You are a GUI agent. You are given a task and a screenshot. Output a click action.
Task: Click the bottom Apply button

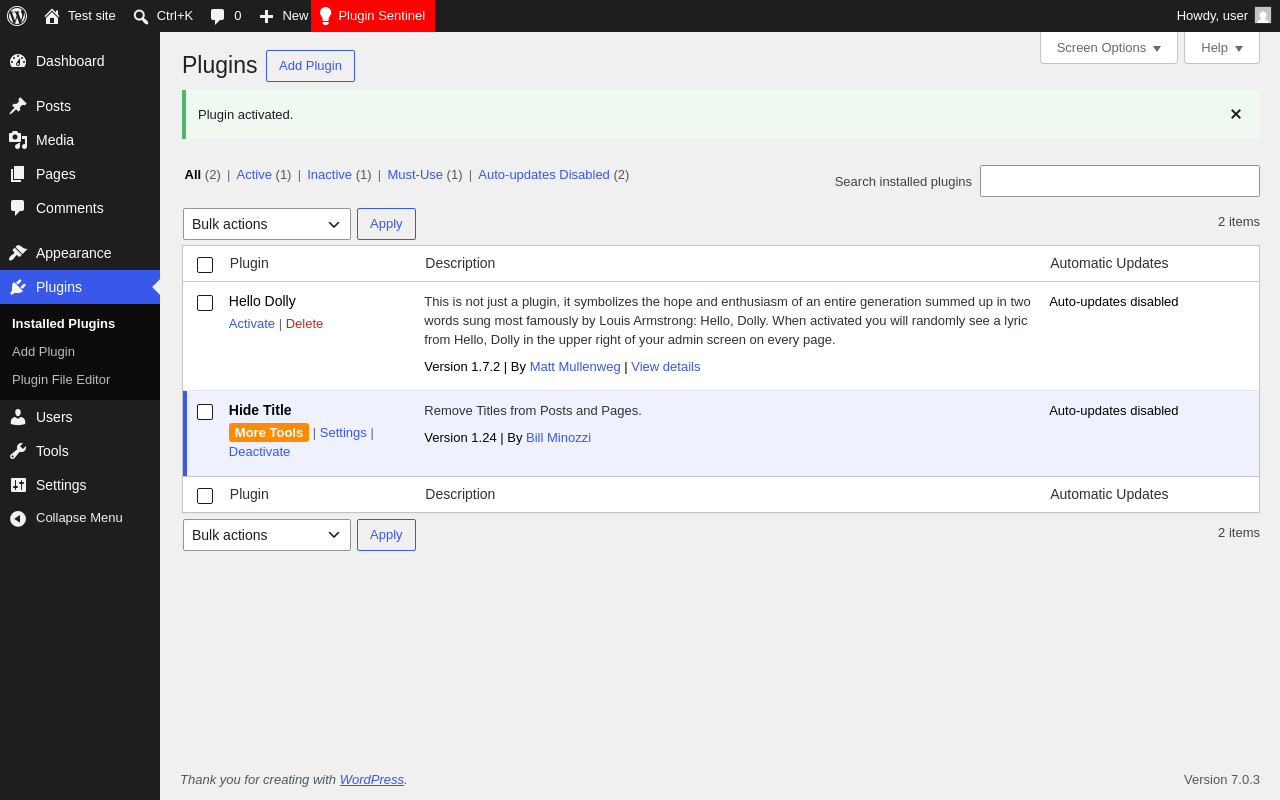[386, 535]
